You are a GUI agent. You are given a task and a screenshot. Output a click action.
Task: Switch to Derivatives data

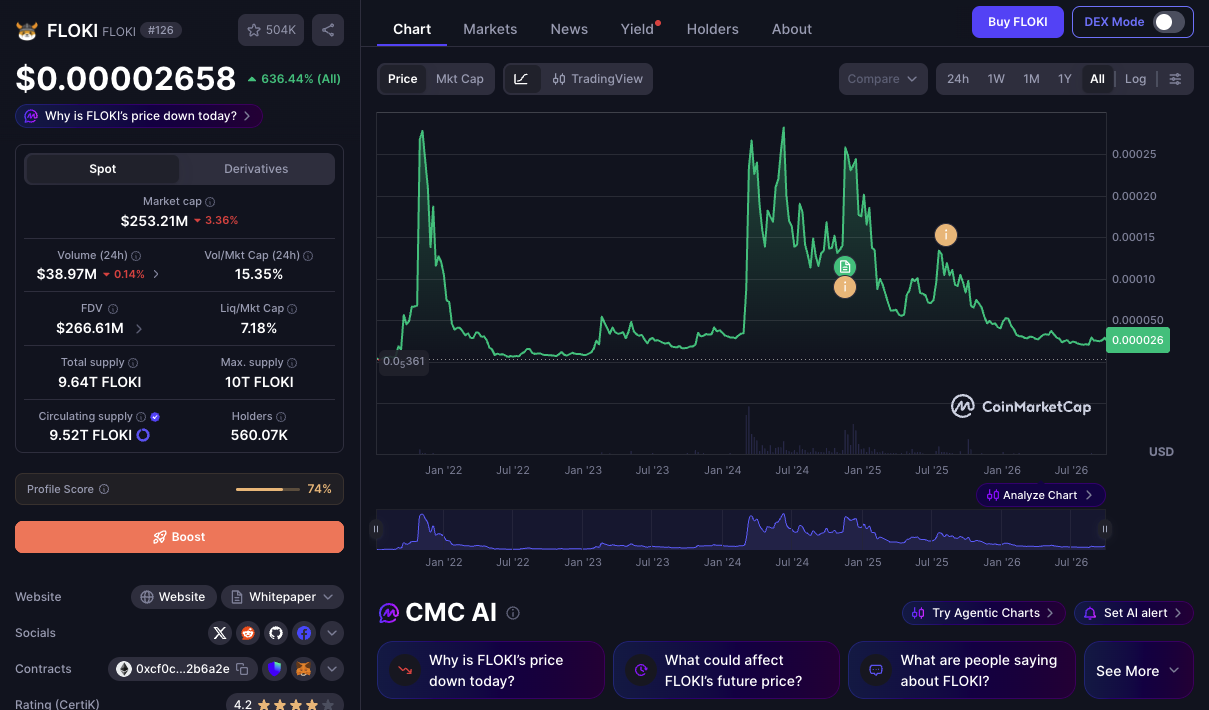tap(256, 169)
